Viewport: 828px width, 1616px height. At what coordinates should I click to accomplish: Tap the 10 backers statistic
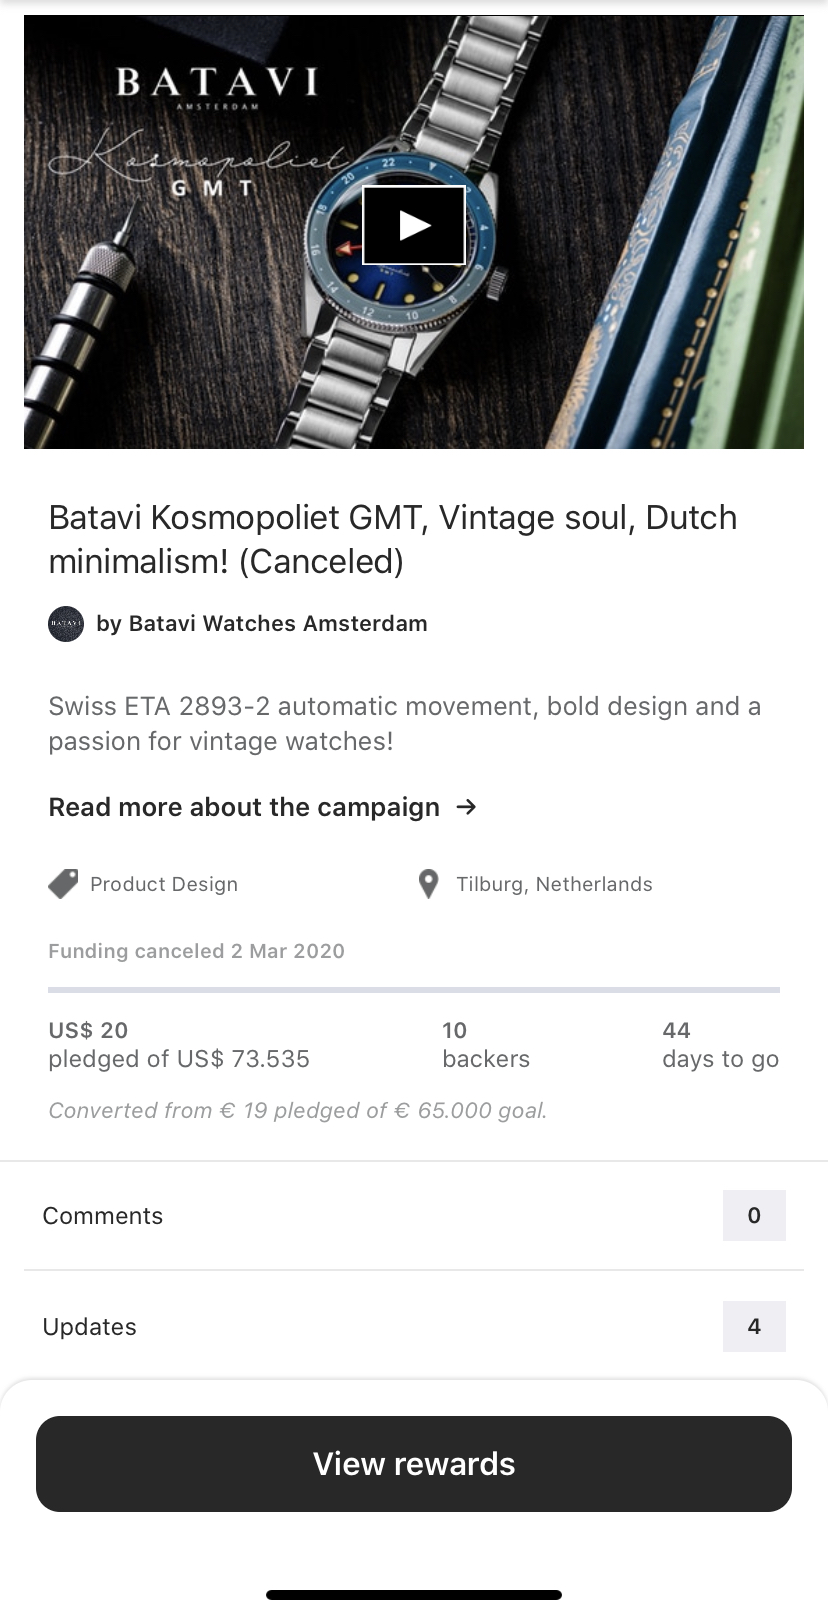tap(486, 1045)
